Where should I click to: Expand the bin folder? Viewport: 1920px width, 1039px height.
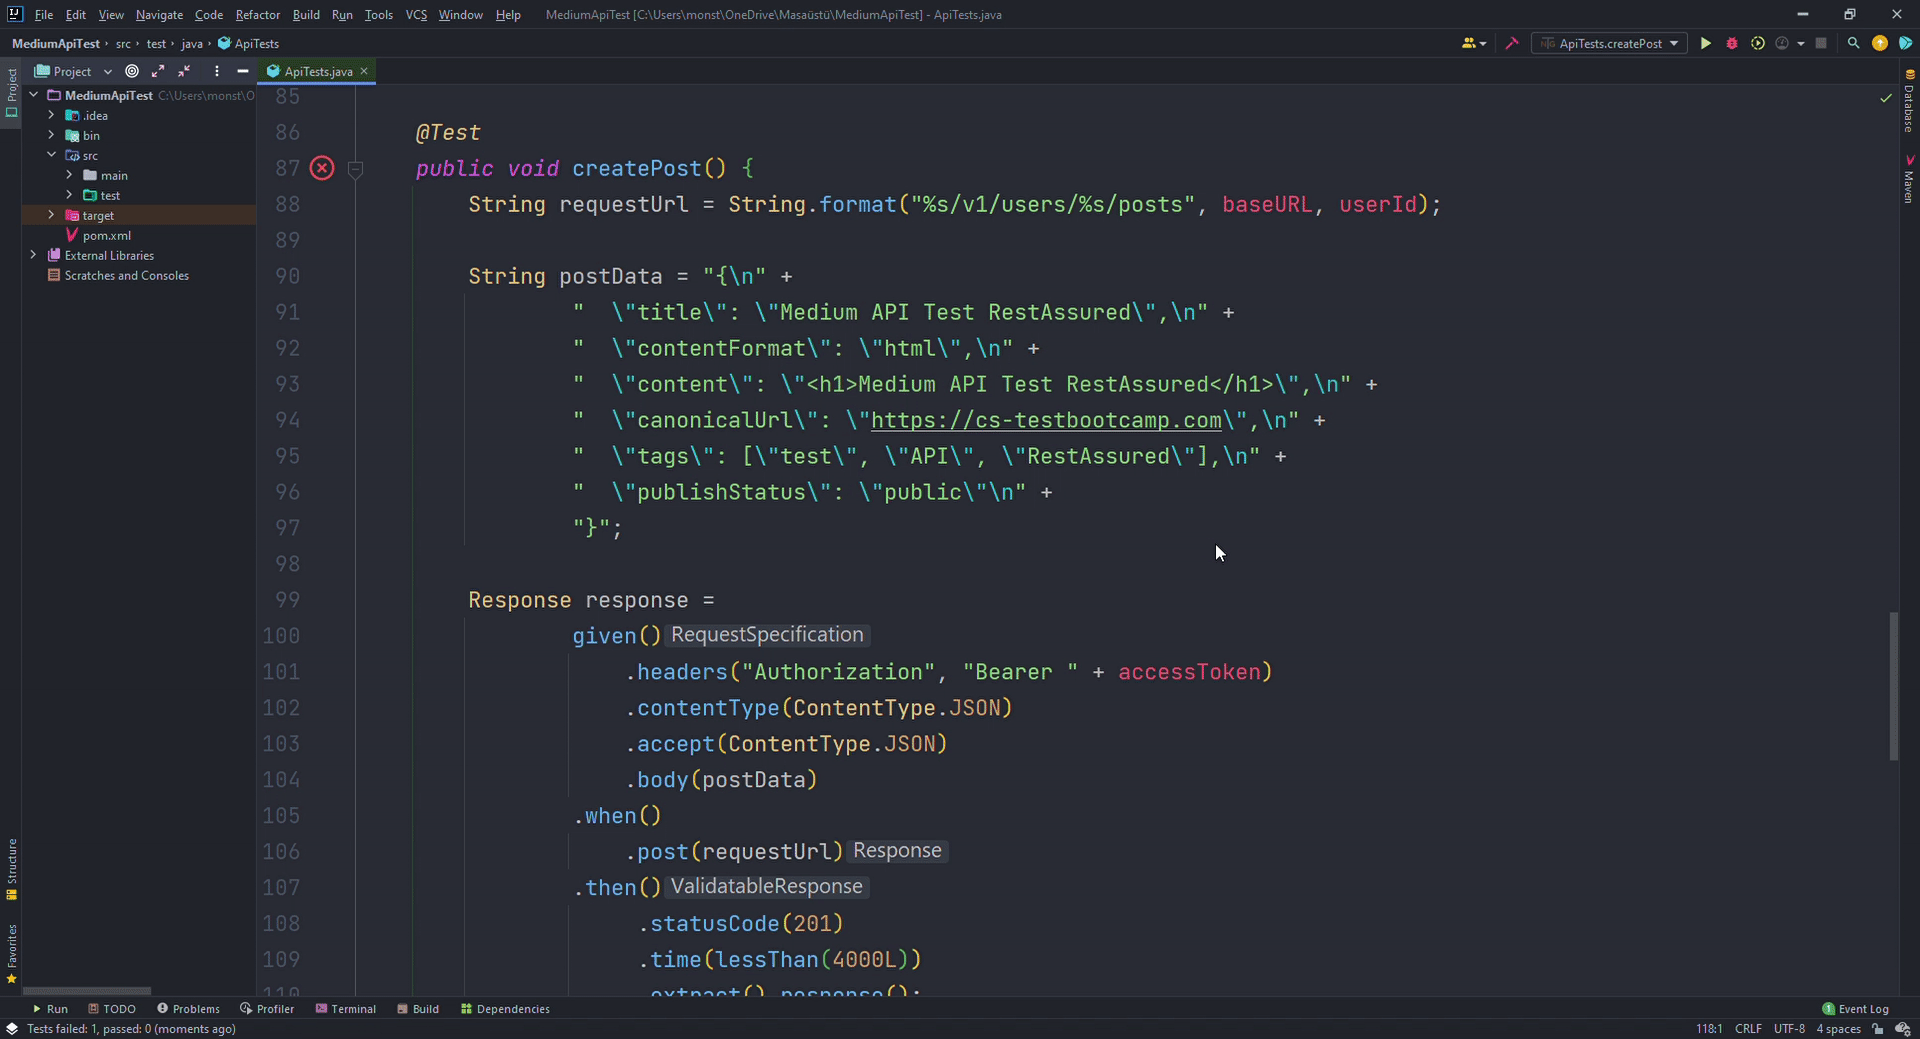pyautogui.click(x=51, y=135)
